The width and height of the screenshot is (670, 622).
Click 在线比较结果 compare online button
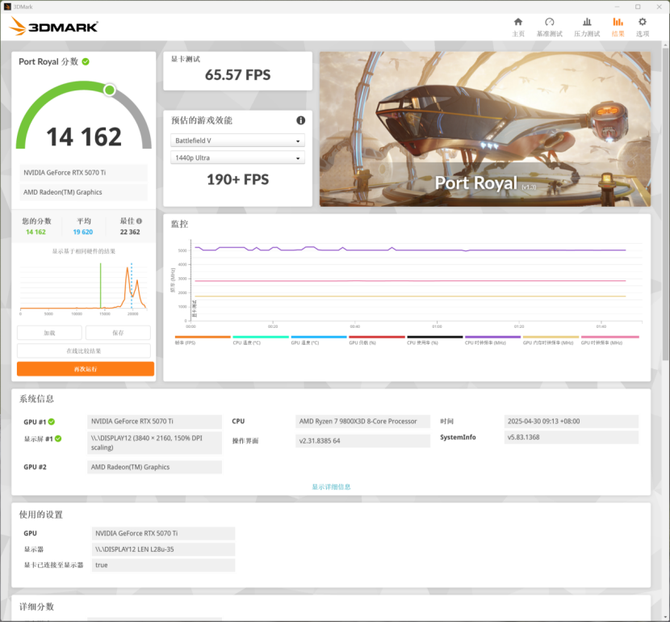coord(84,351)
